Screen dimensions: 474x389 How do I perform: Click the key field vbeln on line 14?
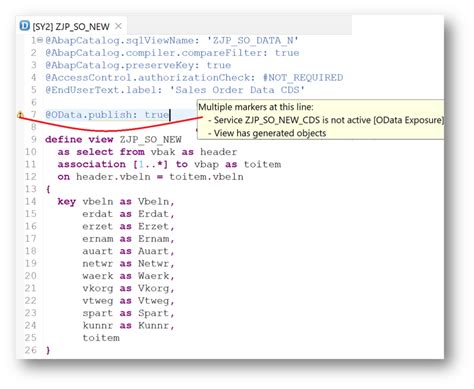click(98, 202)
